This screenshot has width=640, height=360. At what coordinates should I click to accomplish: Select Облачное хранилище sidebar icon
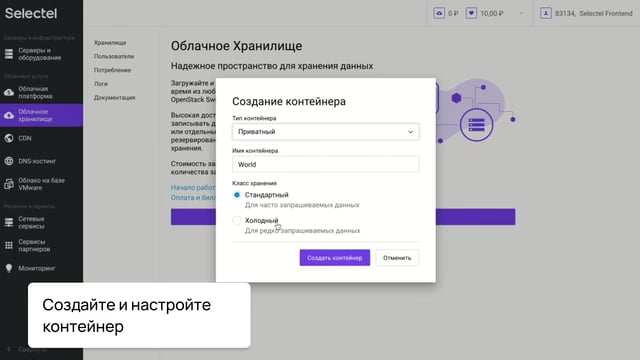click(9, 116)
